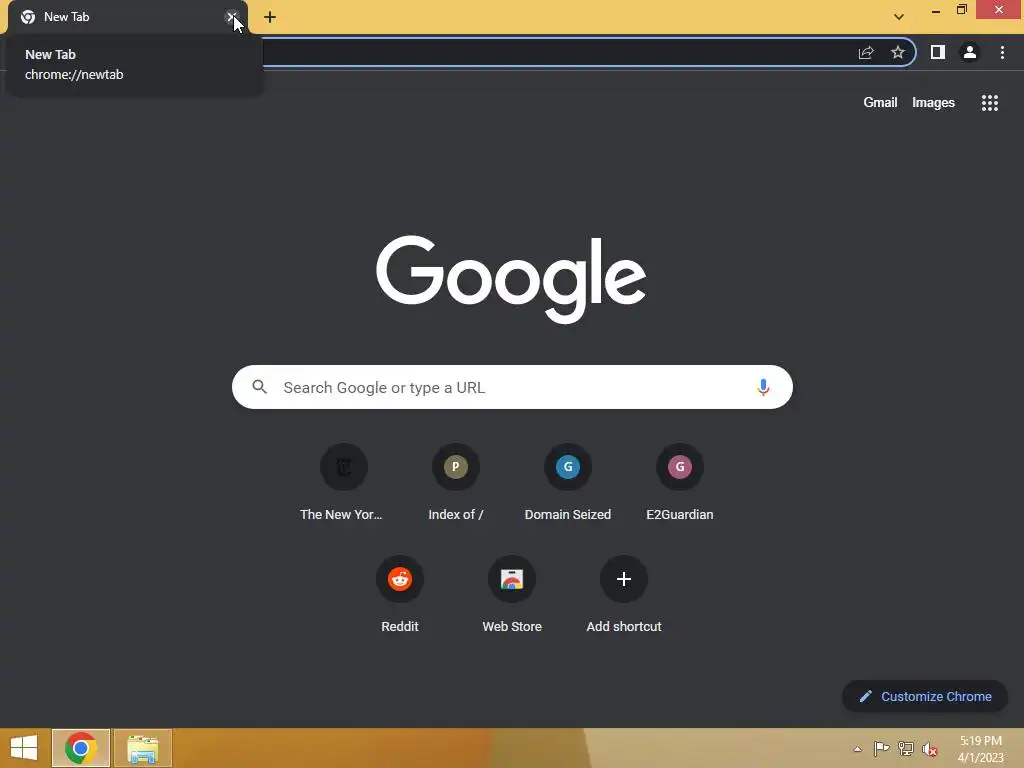Open the Index of / shortcut
This screenshot has height=768, width=1024.
[456, 483]
